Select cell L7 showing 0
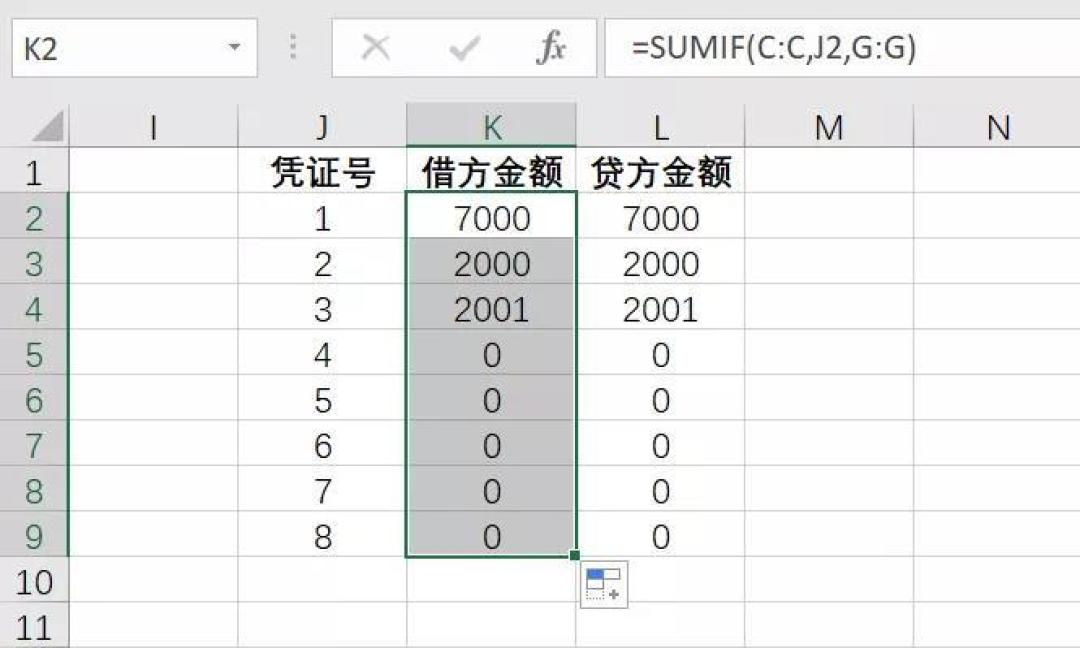The width and height of the screenshot is (1080, 648). (661, 443)
